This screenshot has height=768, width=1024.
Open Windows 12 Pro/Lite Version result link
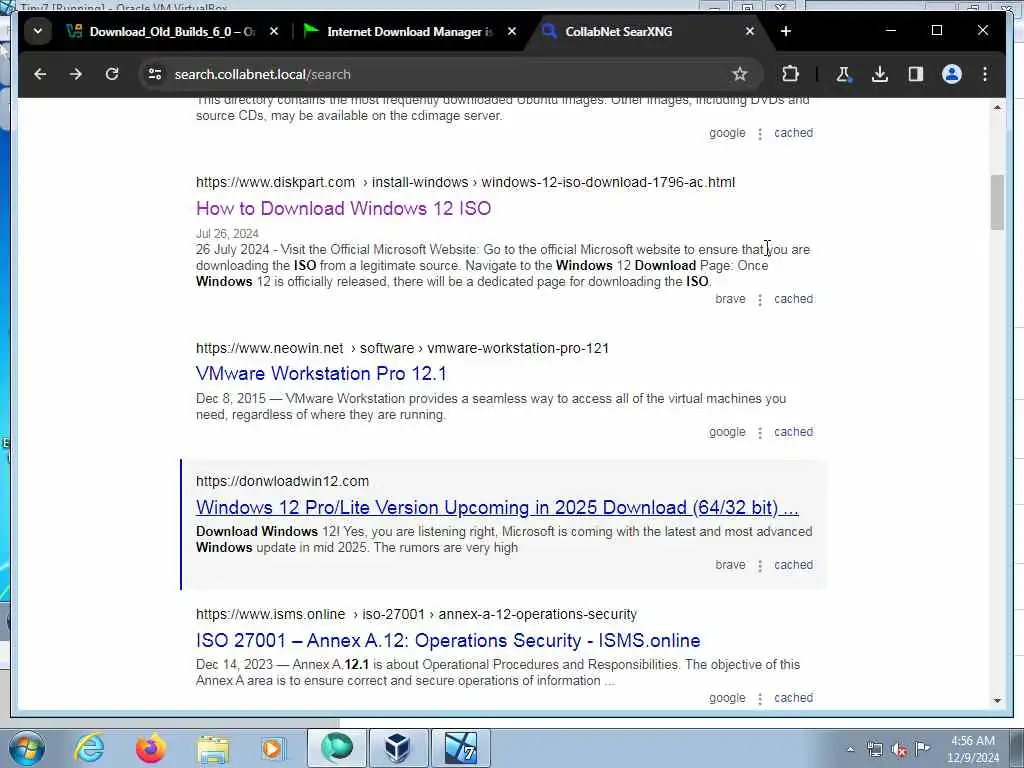(x=497, y=507)
